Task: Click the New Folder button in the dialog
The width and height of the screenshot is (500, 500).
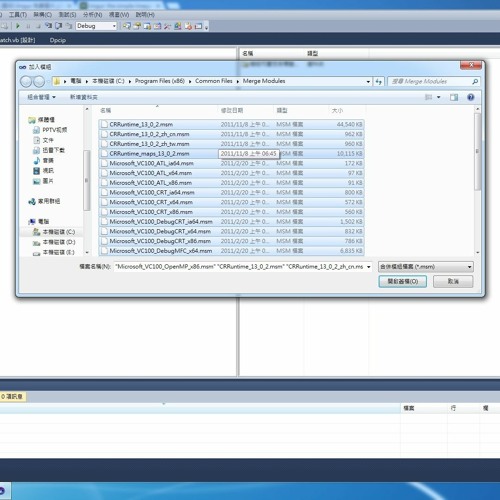Action: click(84, 97)
